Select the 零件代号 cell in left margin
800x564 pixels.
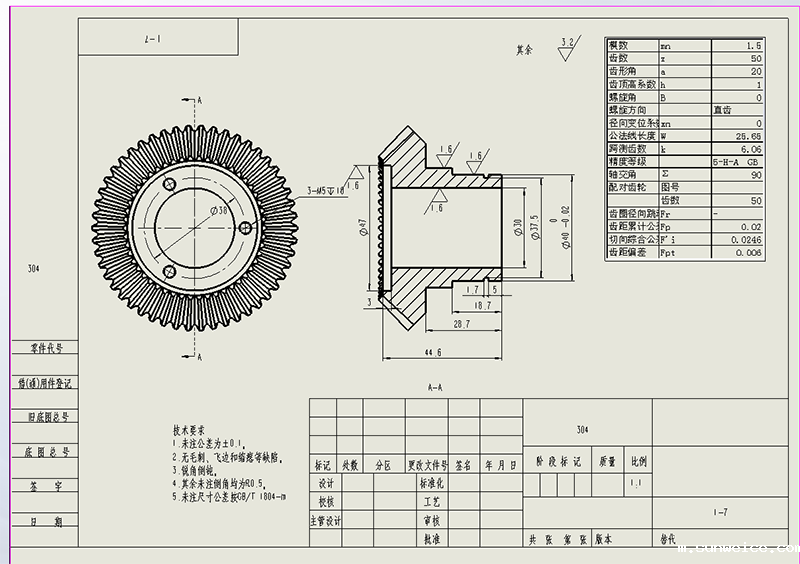[46, 349]
